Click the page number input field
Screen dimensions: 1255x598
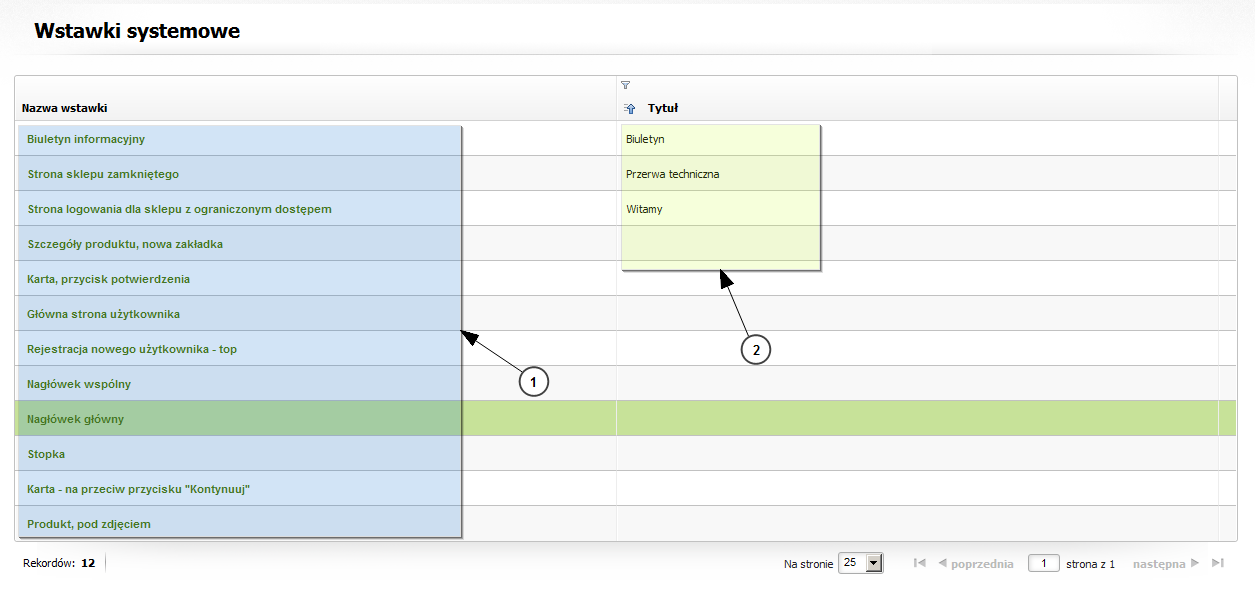(x=1043, y=564)
